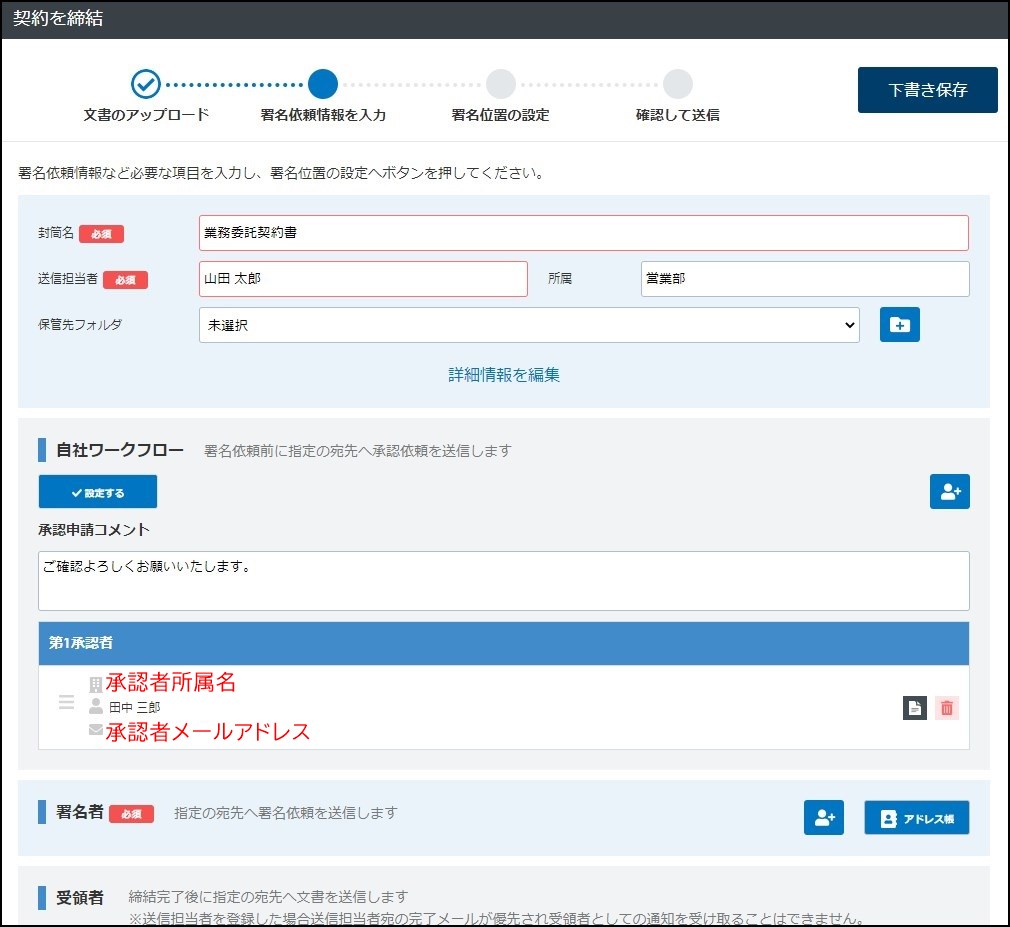
Task: Toggle the 設定する workflow button
Action: point(98,492)
